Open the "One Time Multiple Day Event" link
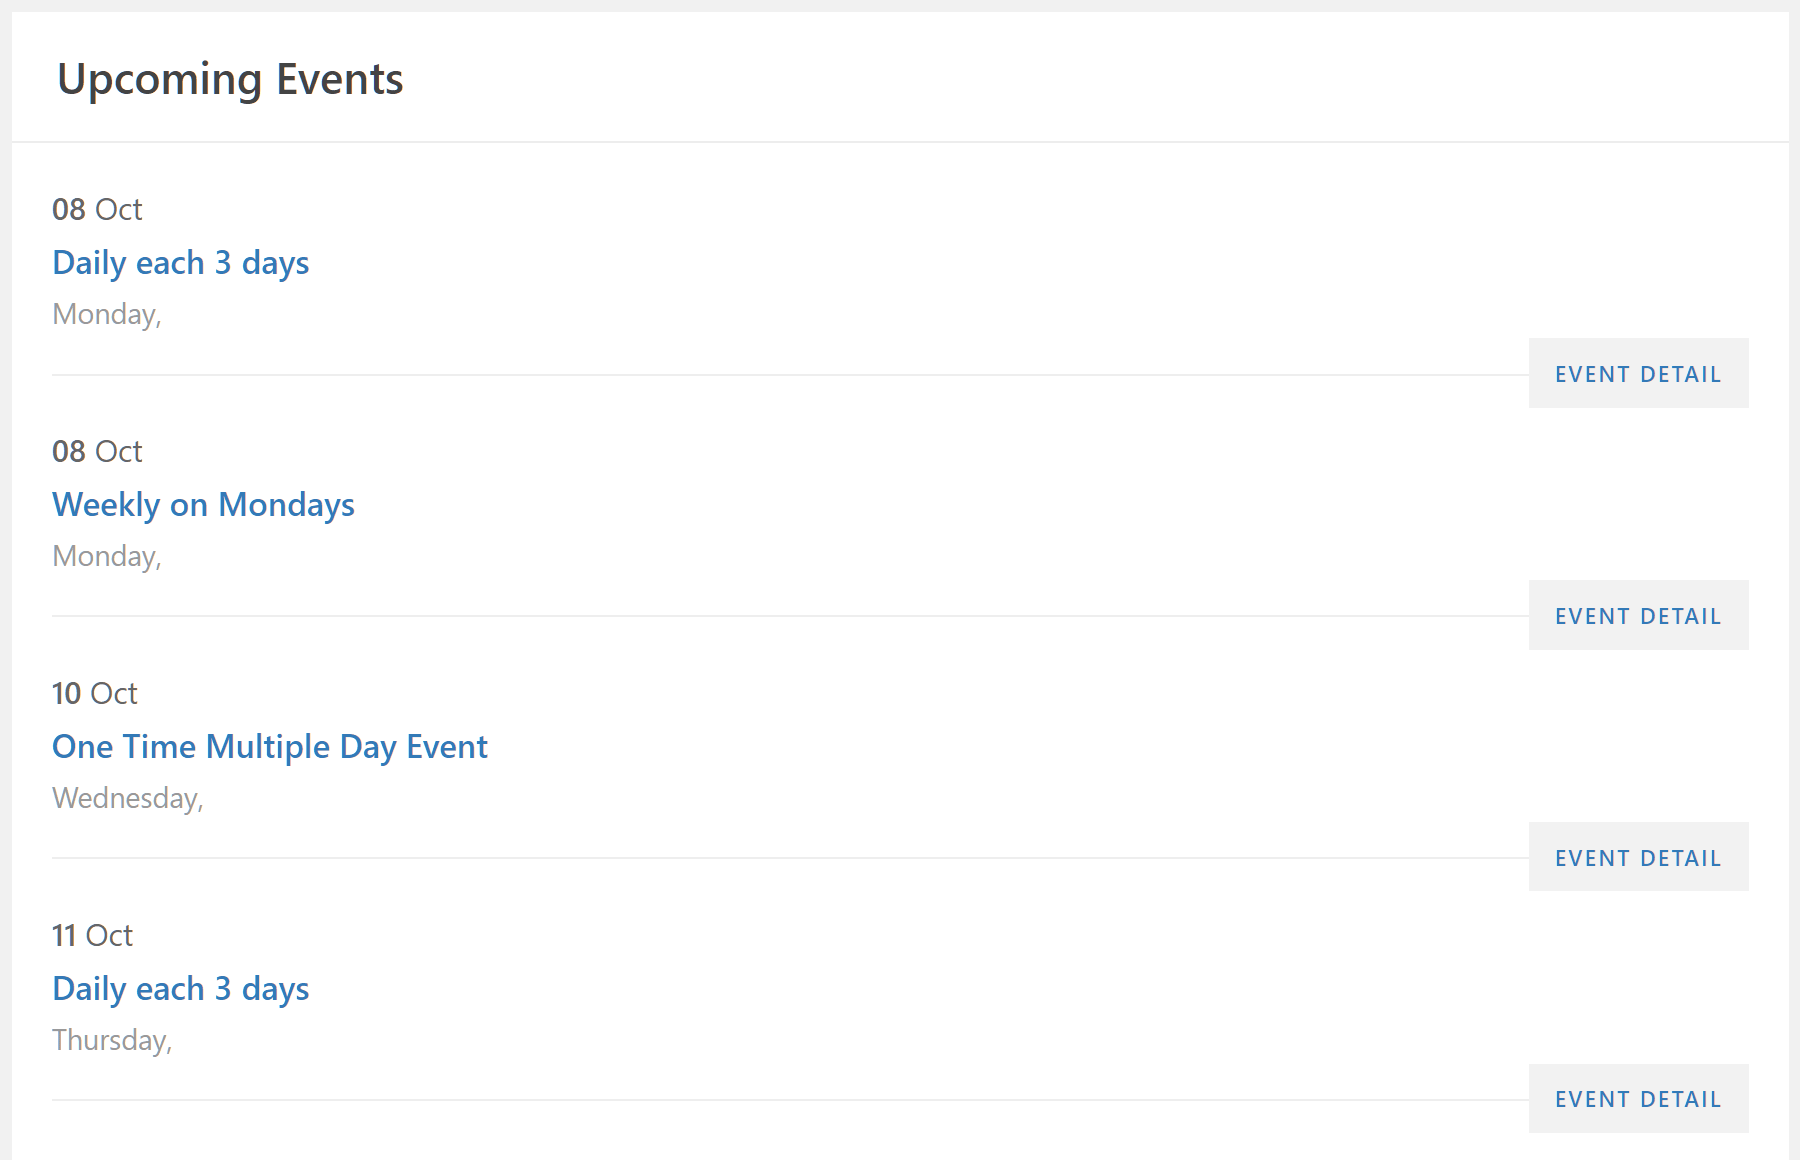Screen dimensions: 1800x1160 point(269,747)
